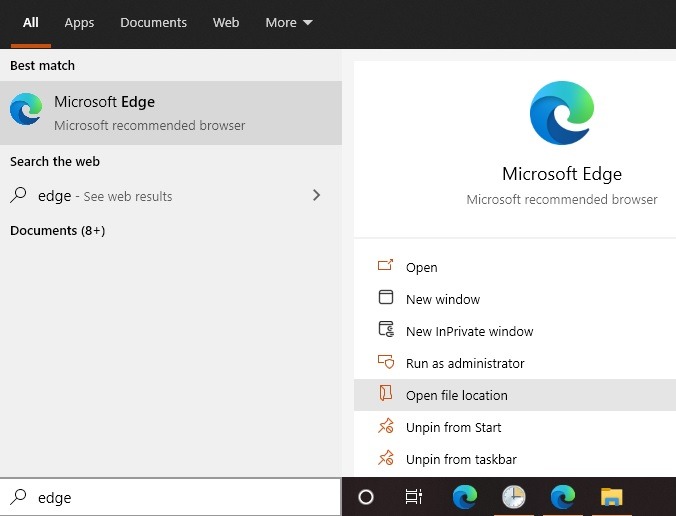Click the Unpin from Start pin icon
Image resolution: width=676 pixels, height=516 pixels.
pos(386,425)
